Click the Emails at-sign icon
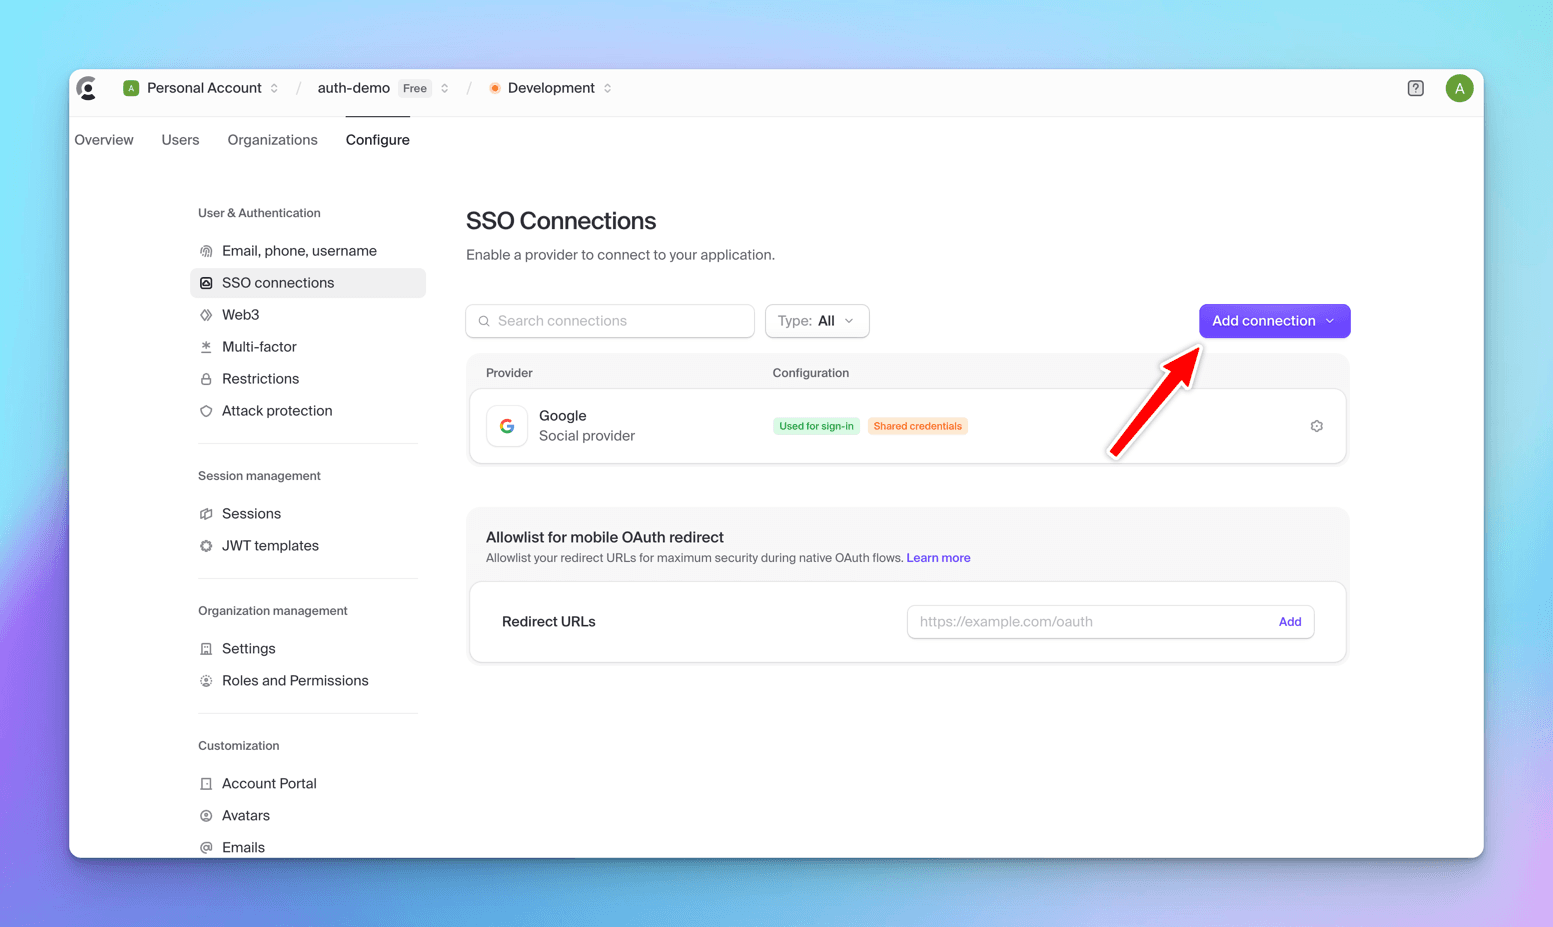The width and height of the screenshot is (1553, 927). (x=206, y=848)
